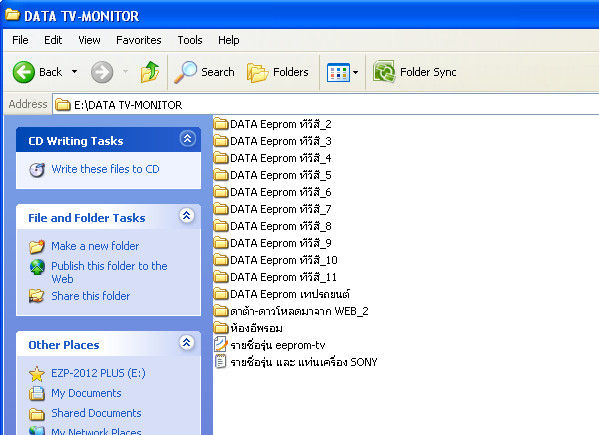The height and width of the screenshot is (435, 599).
Task: Select the SONY text file icon
Action: (220, 362)
